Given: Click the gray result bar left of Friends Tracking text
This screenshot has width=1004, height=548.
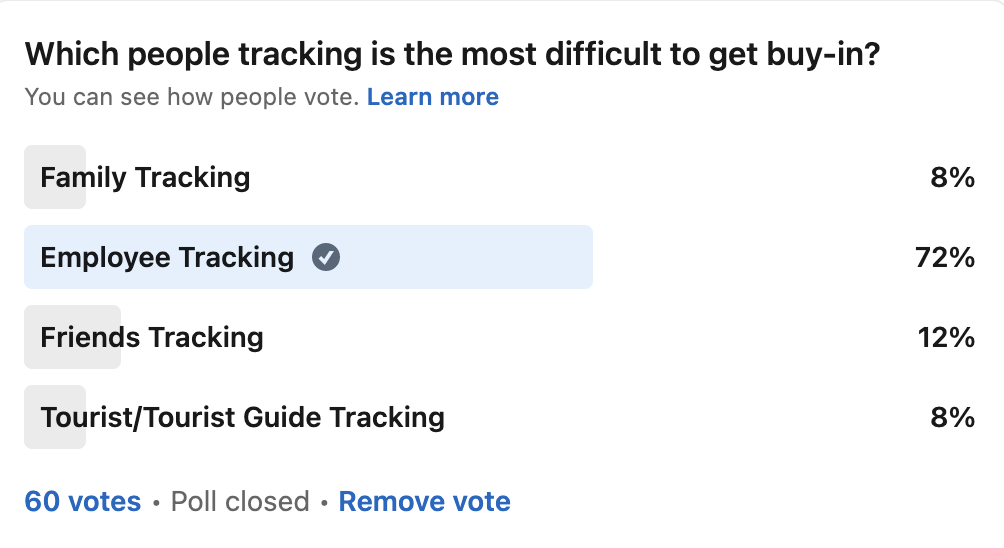Looking at the screenshot, I should coord(32,338).
